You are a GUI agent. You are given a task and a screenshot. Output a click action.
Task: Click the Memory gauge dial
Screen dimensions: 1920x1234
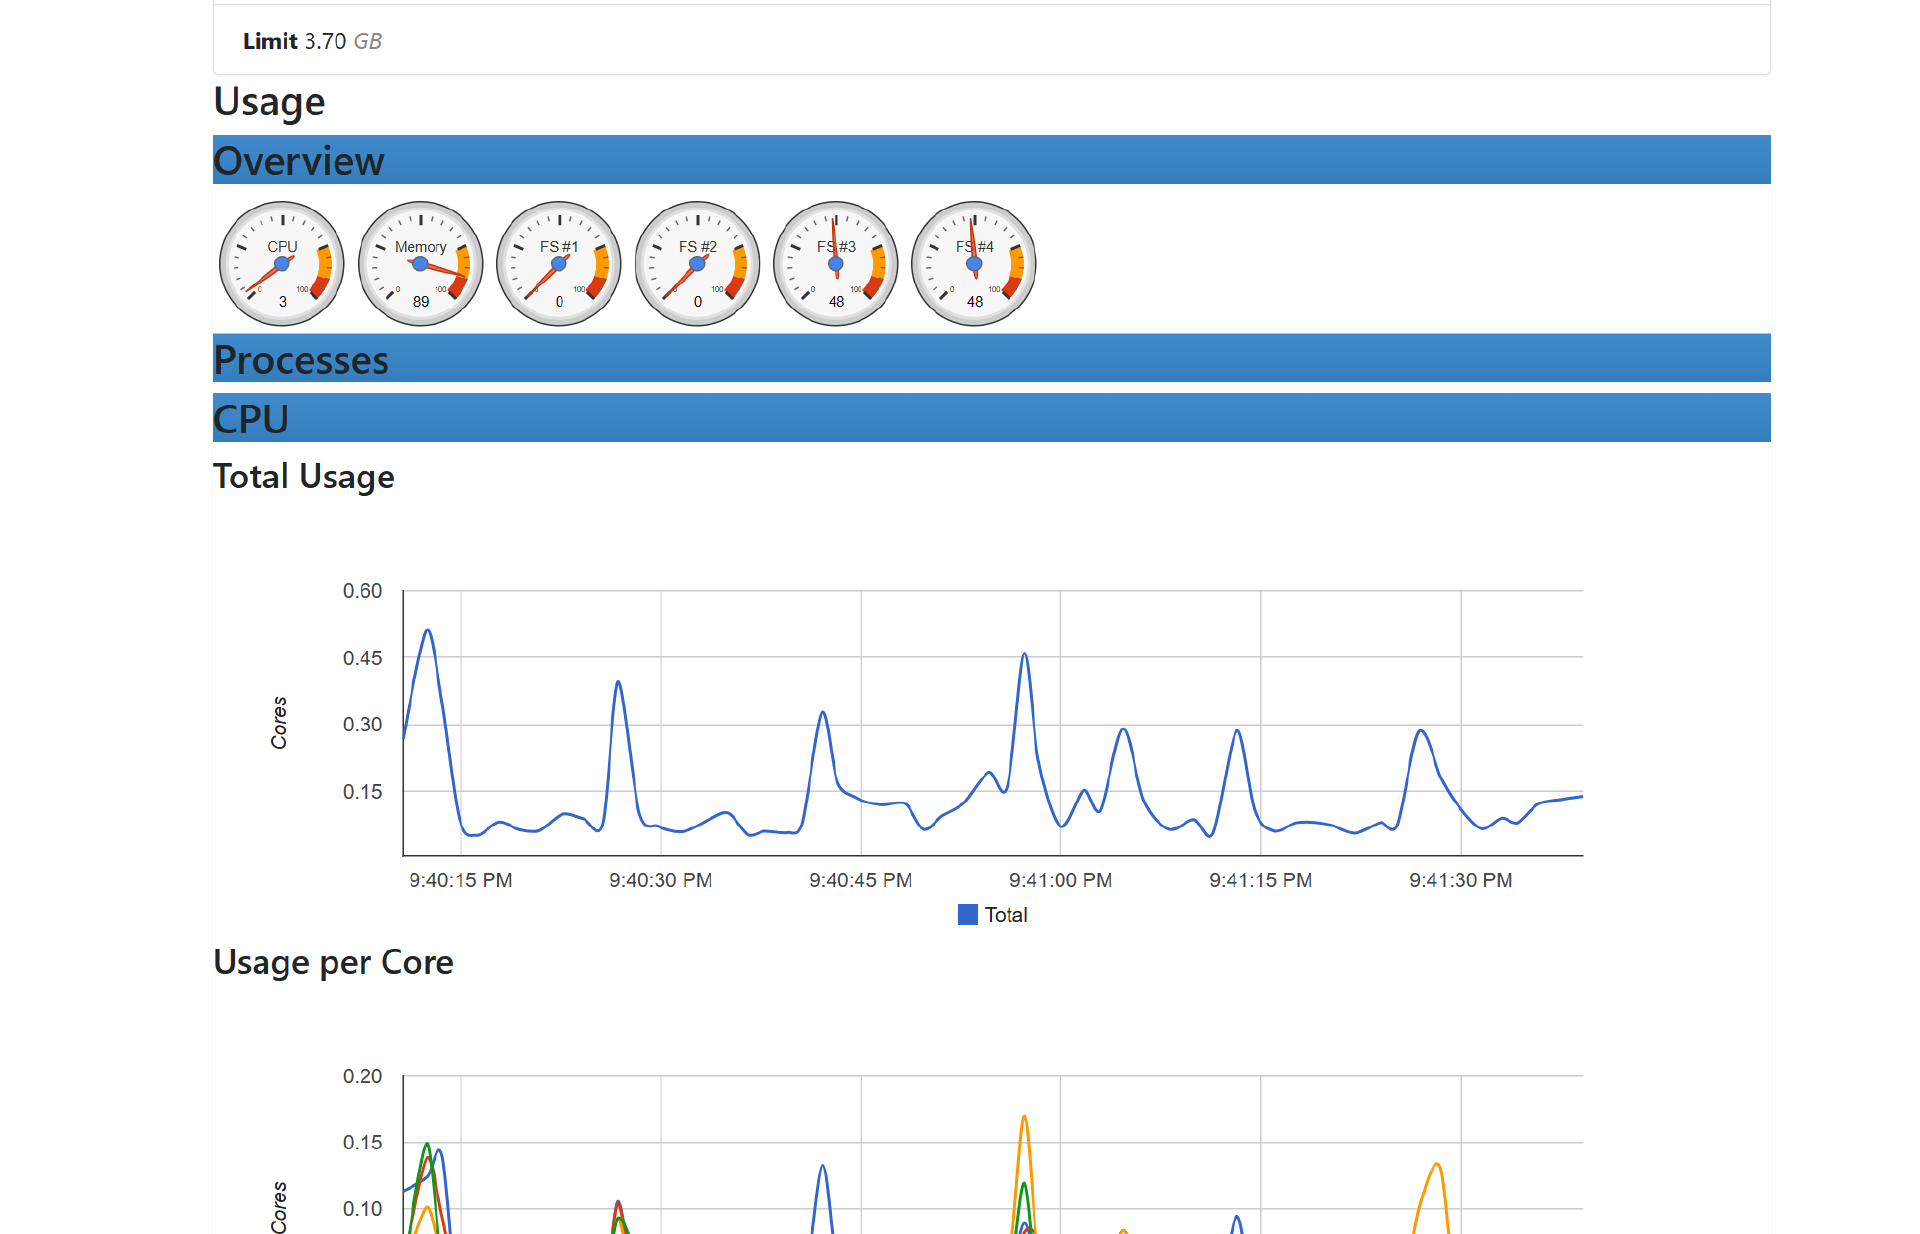tap(421, 264)
